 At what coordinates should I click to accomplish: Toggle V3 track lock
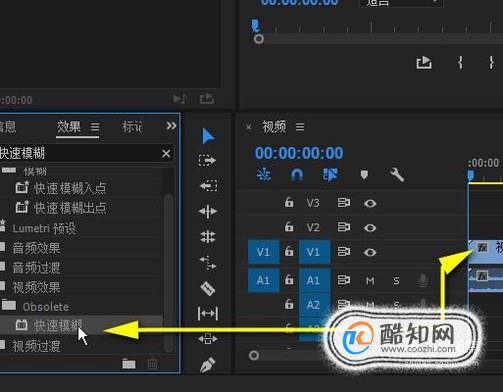[x=289, y=202]
